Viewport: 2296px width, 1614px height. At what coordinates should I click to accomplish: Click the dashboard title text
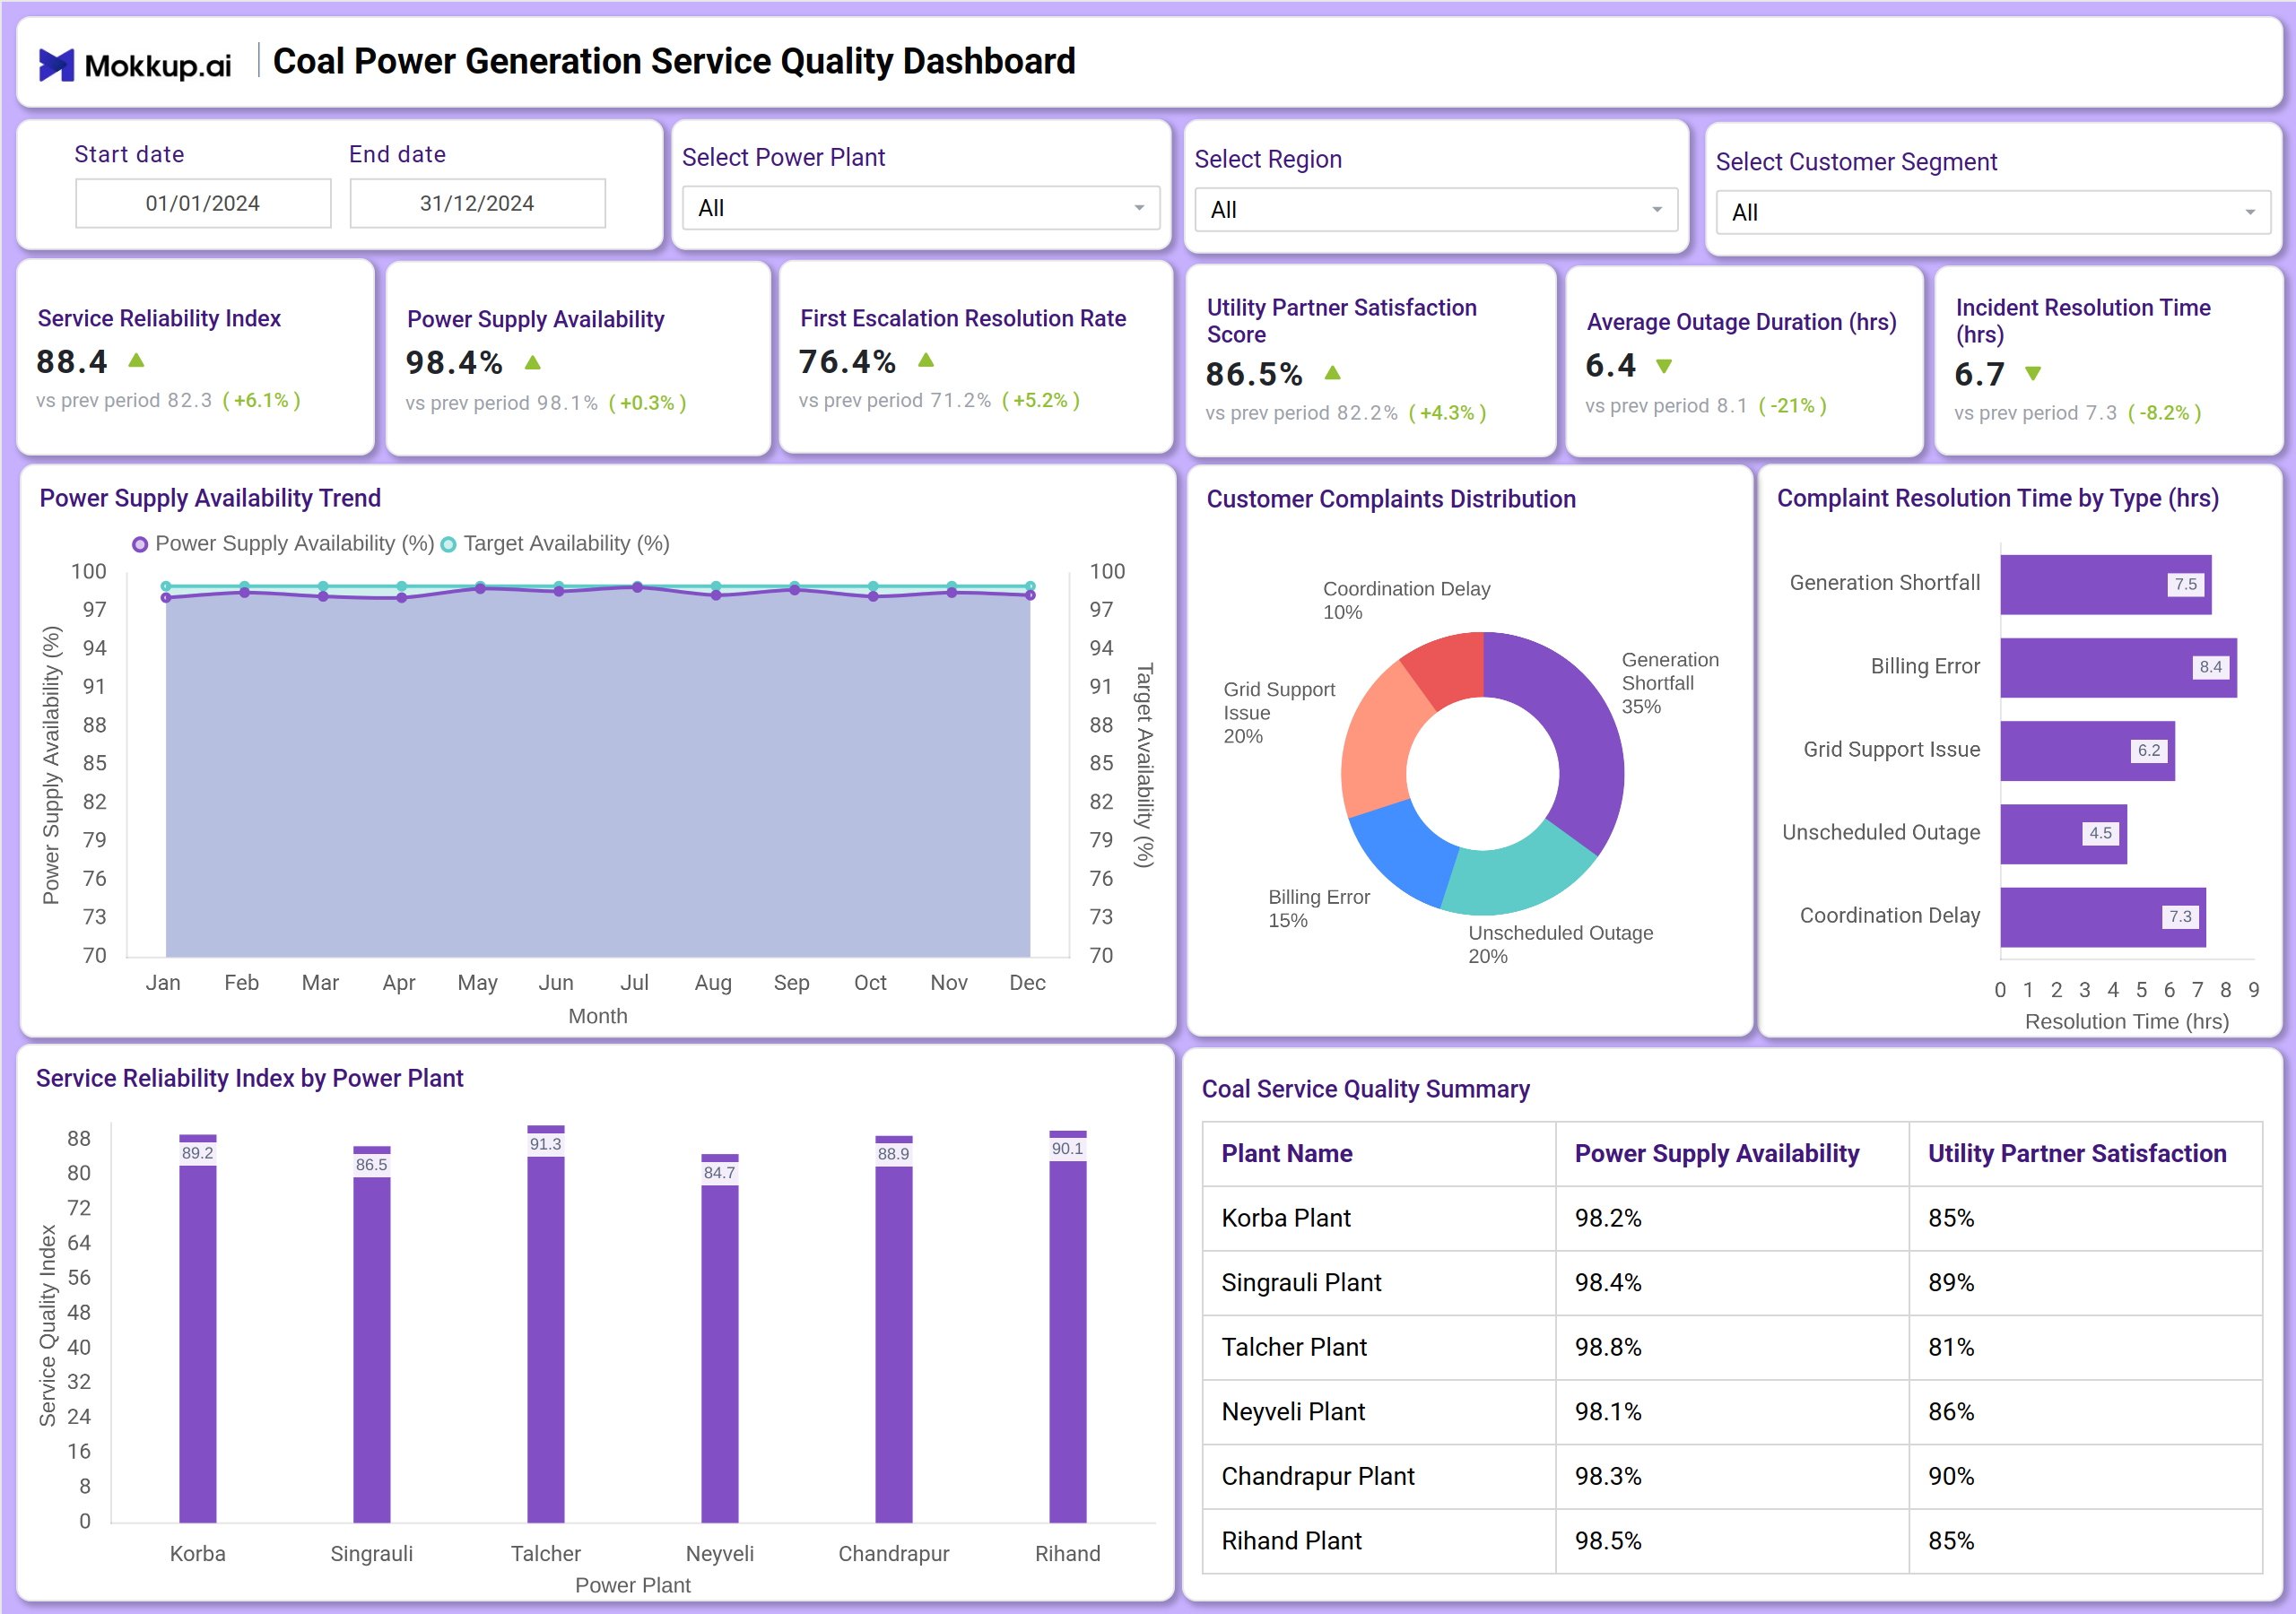point(674,61)
